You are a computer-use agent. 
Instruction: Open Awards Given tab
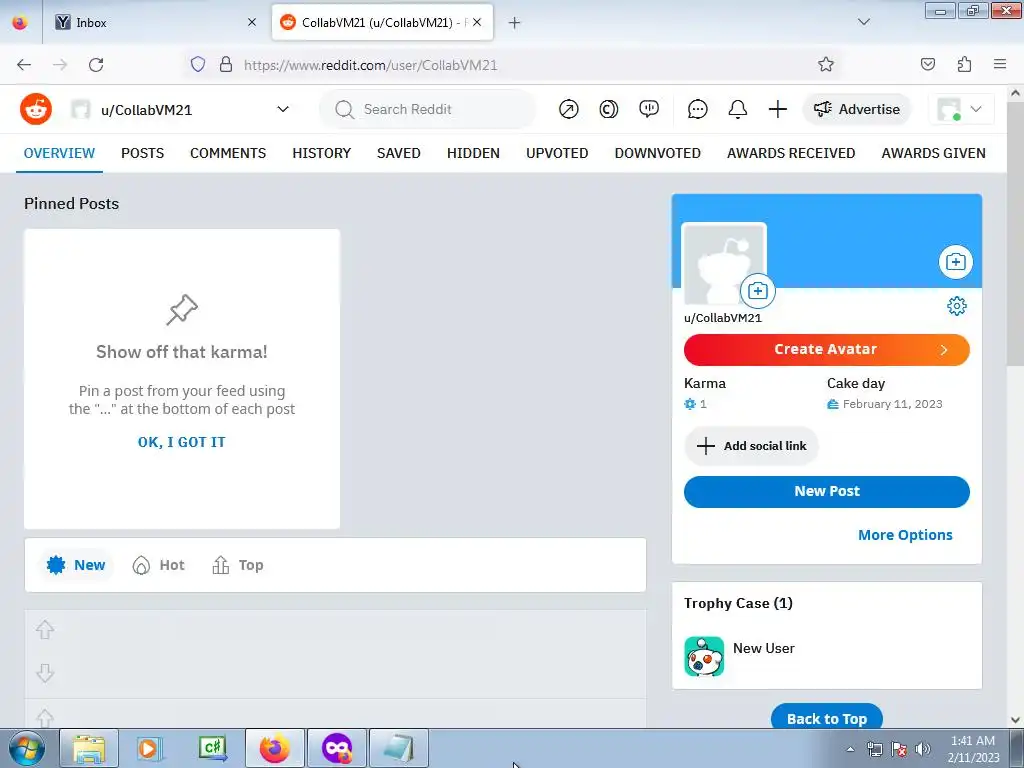[x=933, y=153]
